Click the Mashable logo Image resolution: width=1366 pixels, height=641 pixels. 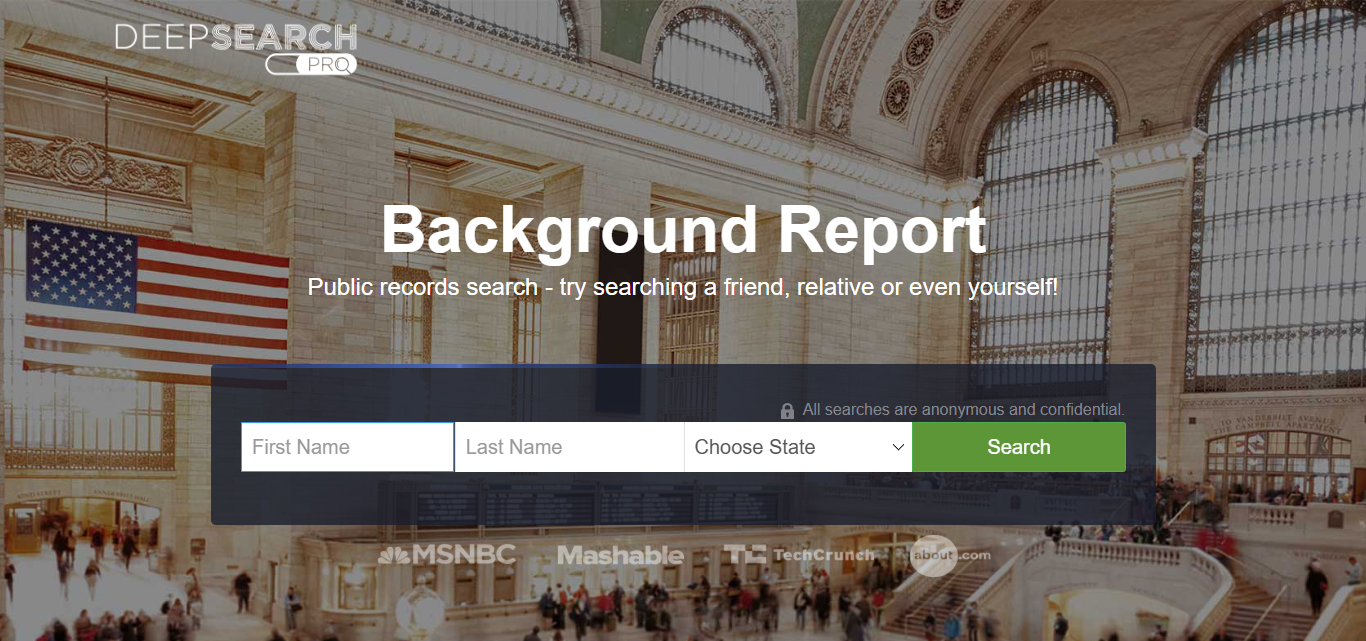tap(620, 555)
